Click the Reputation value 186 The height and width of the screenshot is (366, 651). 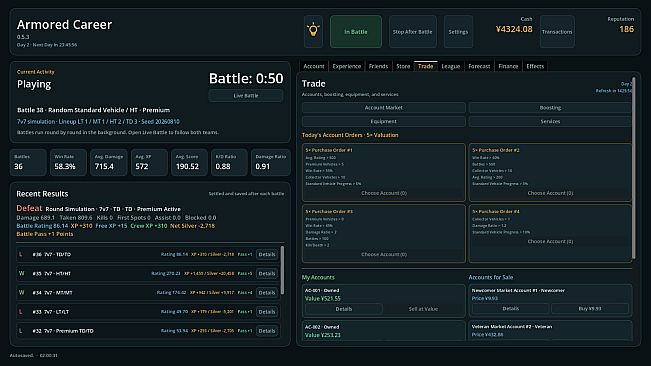tap(627, 29)
